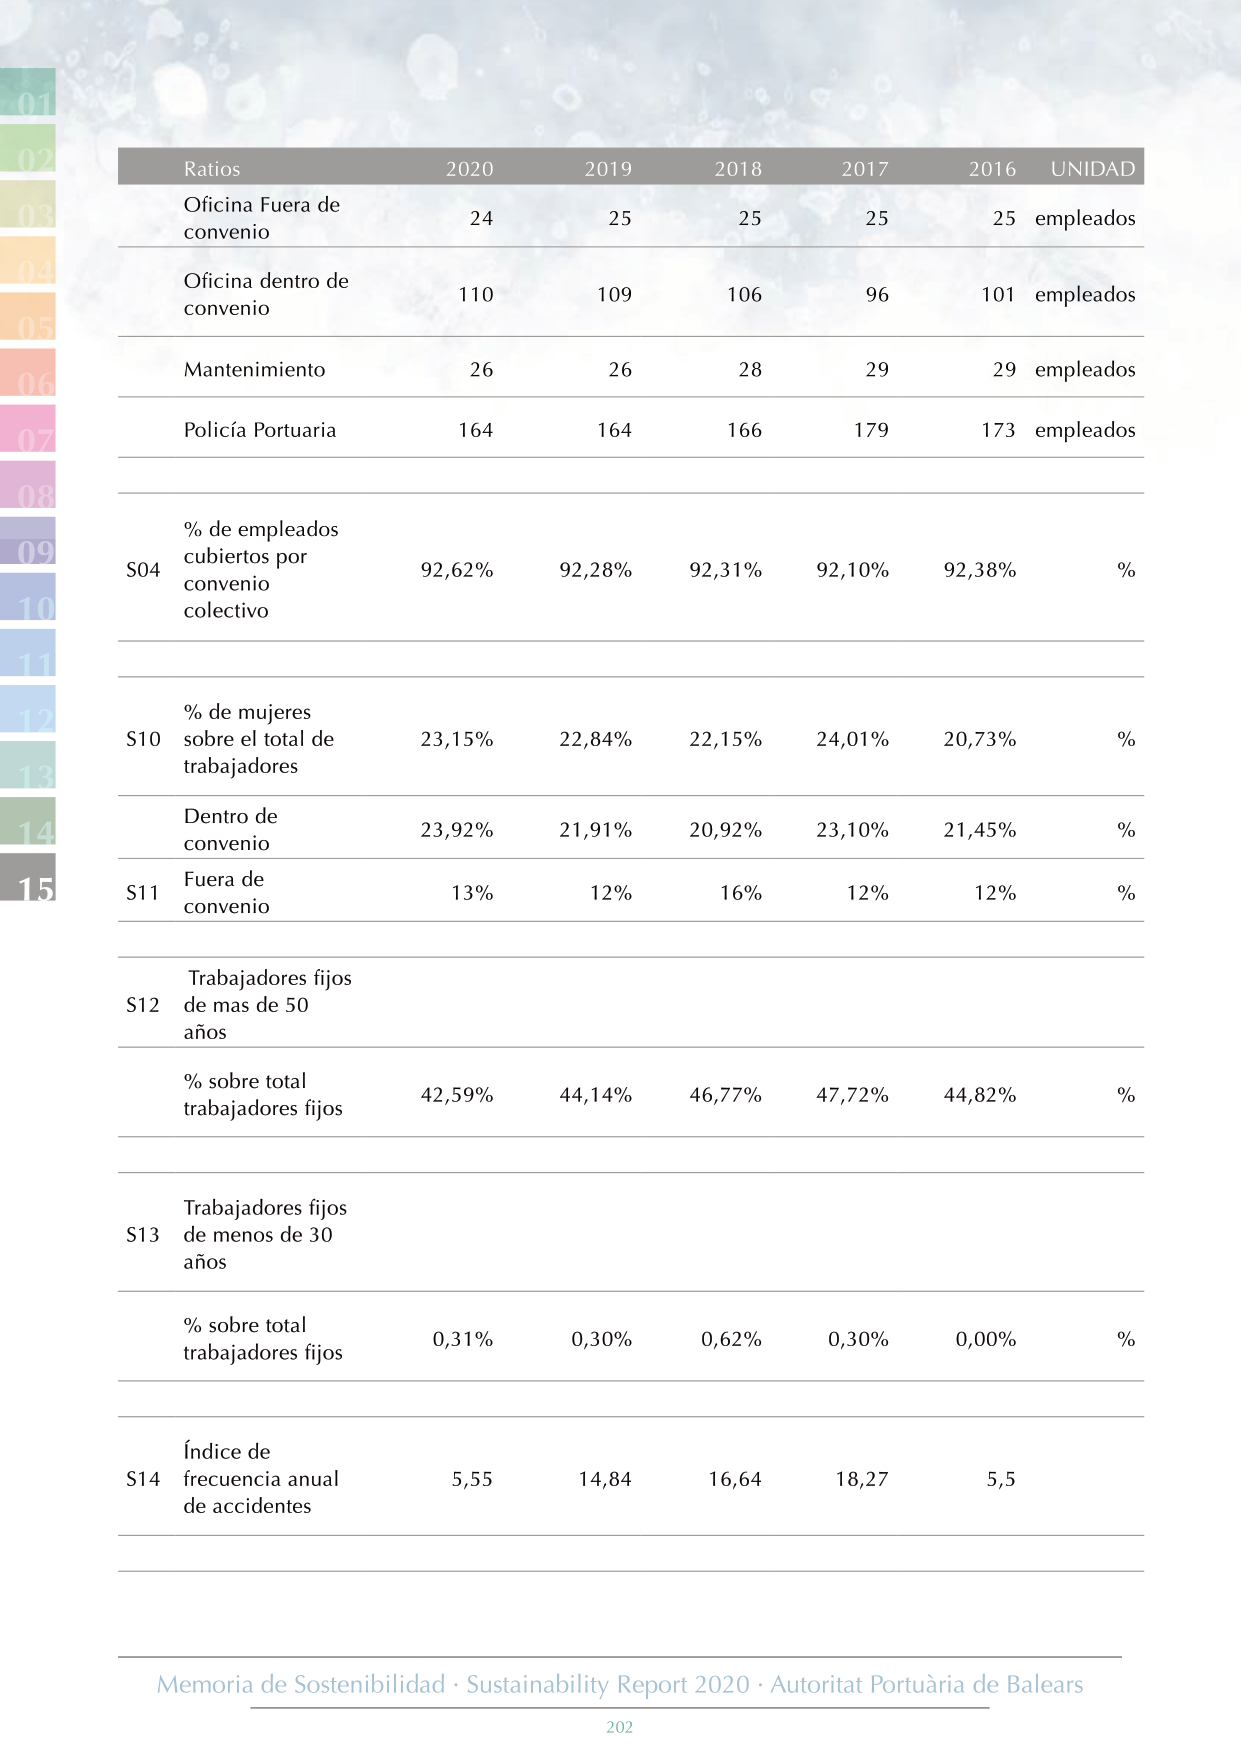The width and height of the screenshot is (1241, 1754).
Task: Open chapter 01 side tab
Action: pyautogui.click(x=27, y=94)
